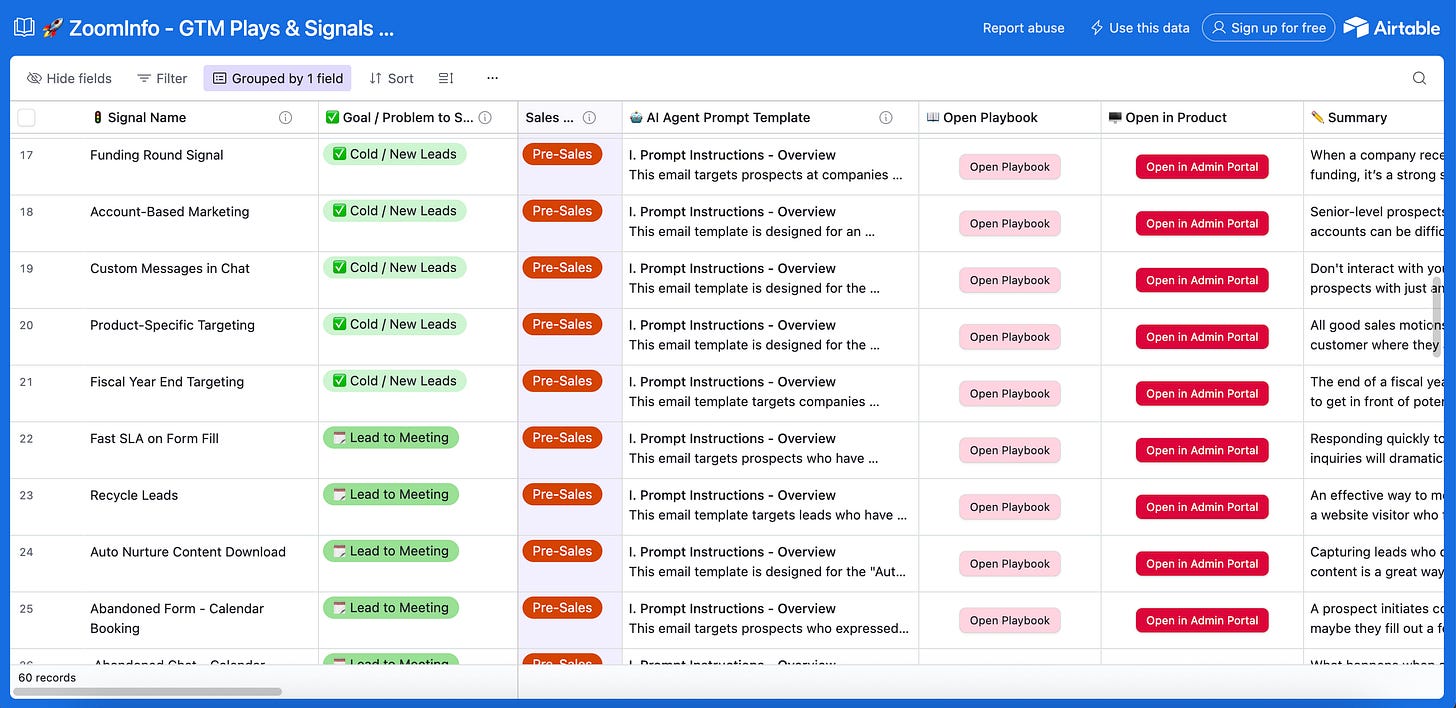1456x708 pixels.
Task: Click the vertical scrollbar thumb
Action: click(1439, 319)
